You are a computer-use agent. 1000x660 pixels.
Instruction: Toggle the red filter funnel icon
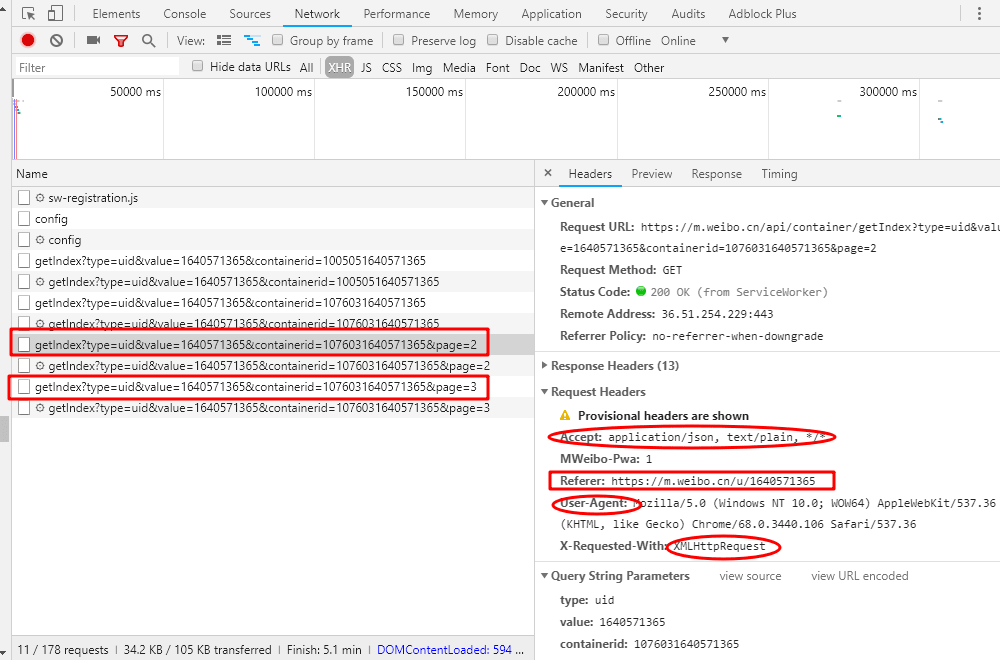(121, 40)
